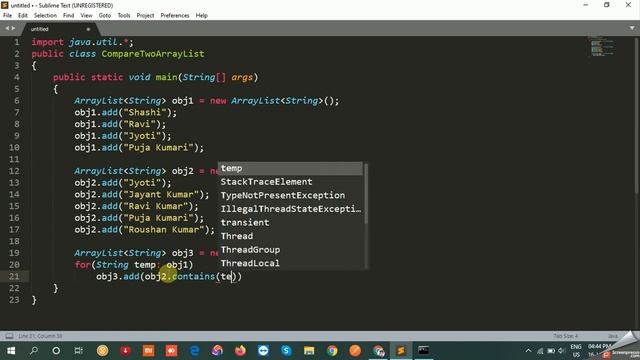
Task: Switch ENG US input language
Action: point(576,351)
